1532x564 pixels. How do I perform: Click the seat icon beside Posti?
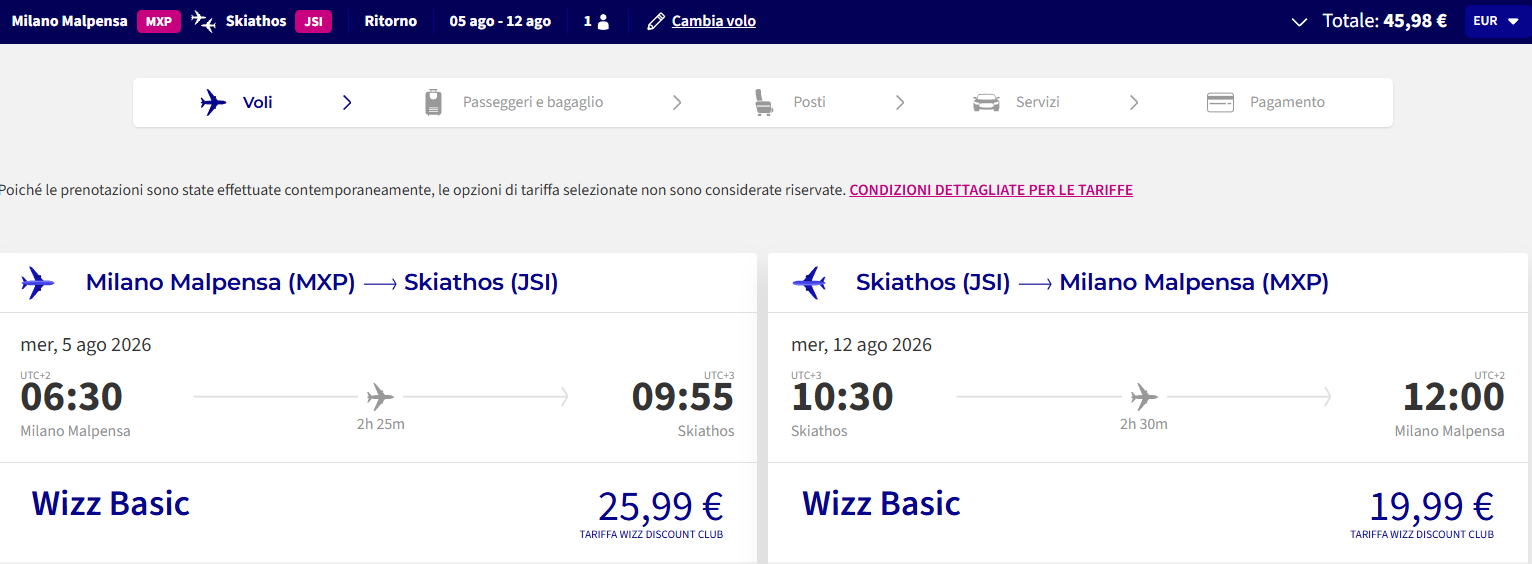pyautogui.click(x=764, y=102)
